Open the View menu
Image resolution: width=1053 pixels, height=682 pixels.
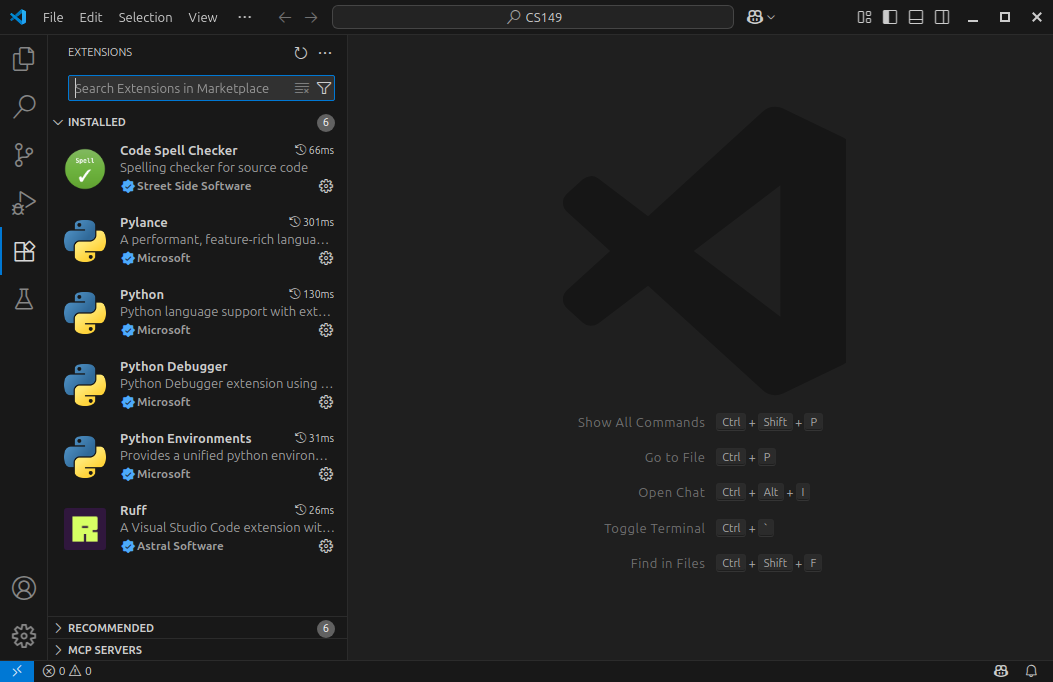(202, 17)
